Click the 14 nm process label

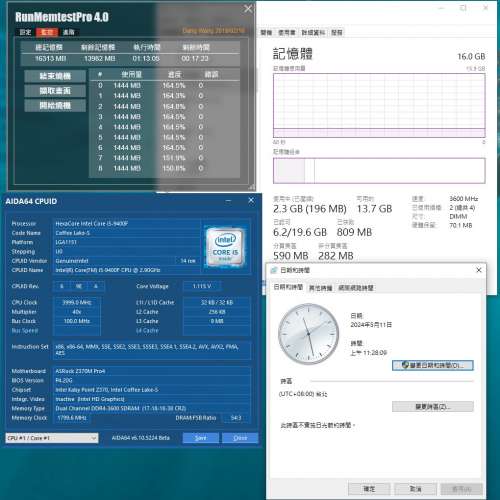pos(188,261)
